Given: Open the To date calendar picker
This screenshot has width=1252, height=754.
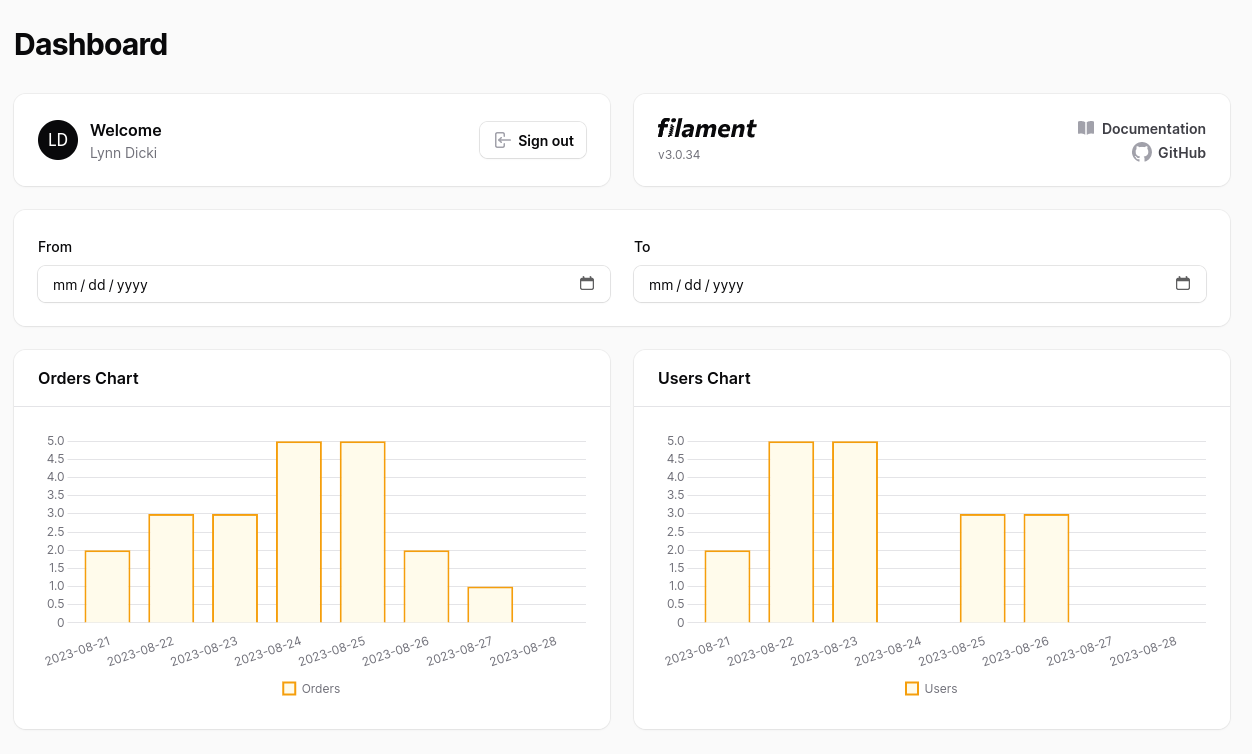Looking at the screenshot, I should [1183, 284].
